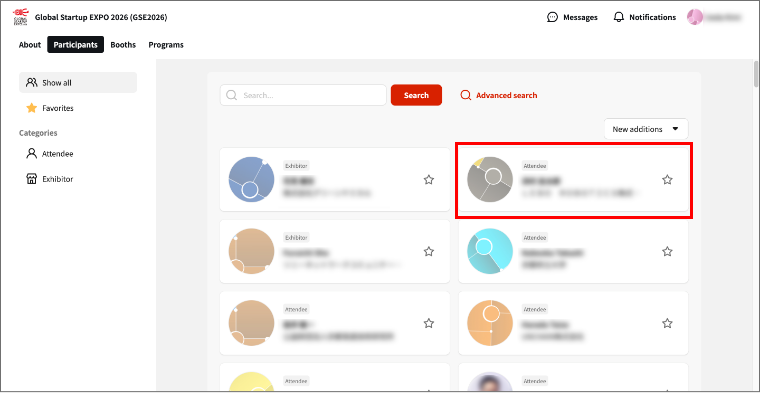Open the New additions sort dropdown
The width and height of the screenshot is (760, 393).
click(646, 129)
